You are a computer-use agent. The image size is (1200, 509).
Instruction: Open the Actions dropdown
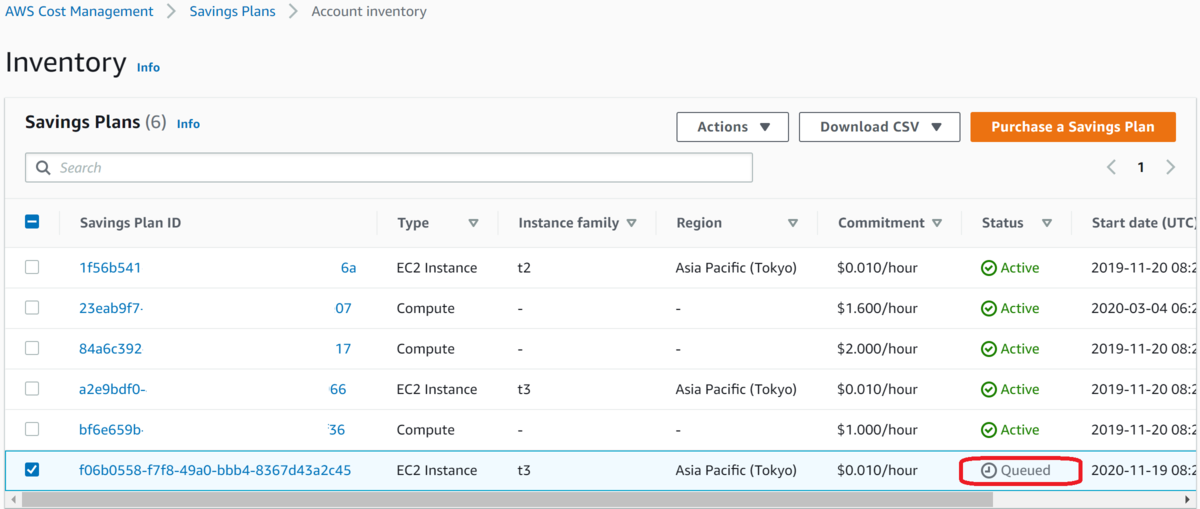733,127
